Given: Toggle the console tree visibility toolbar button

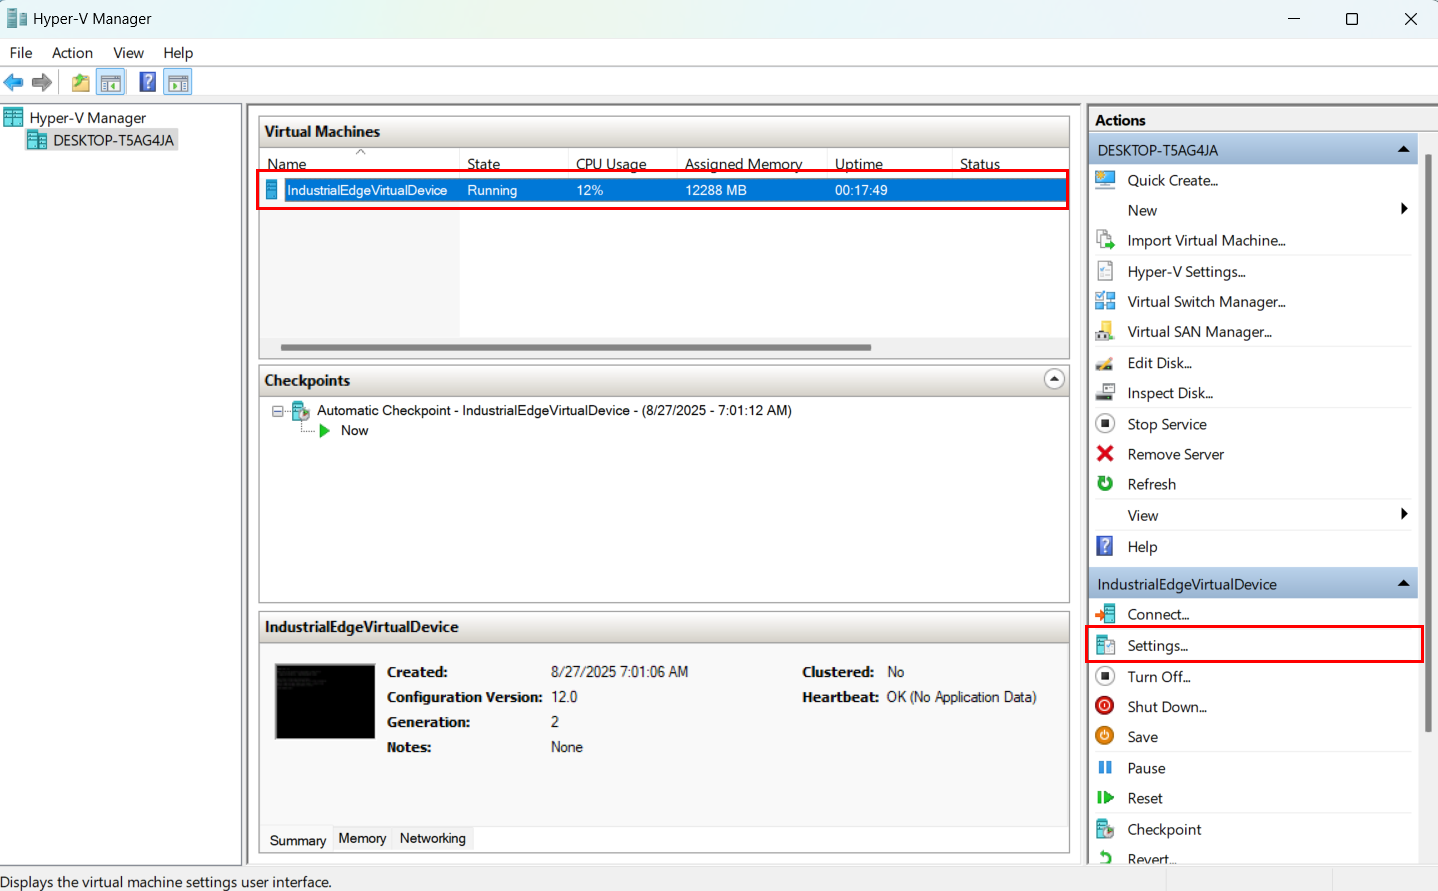Looking at the screenshot, I should pos(111,82).
